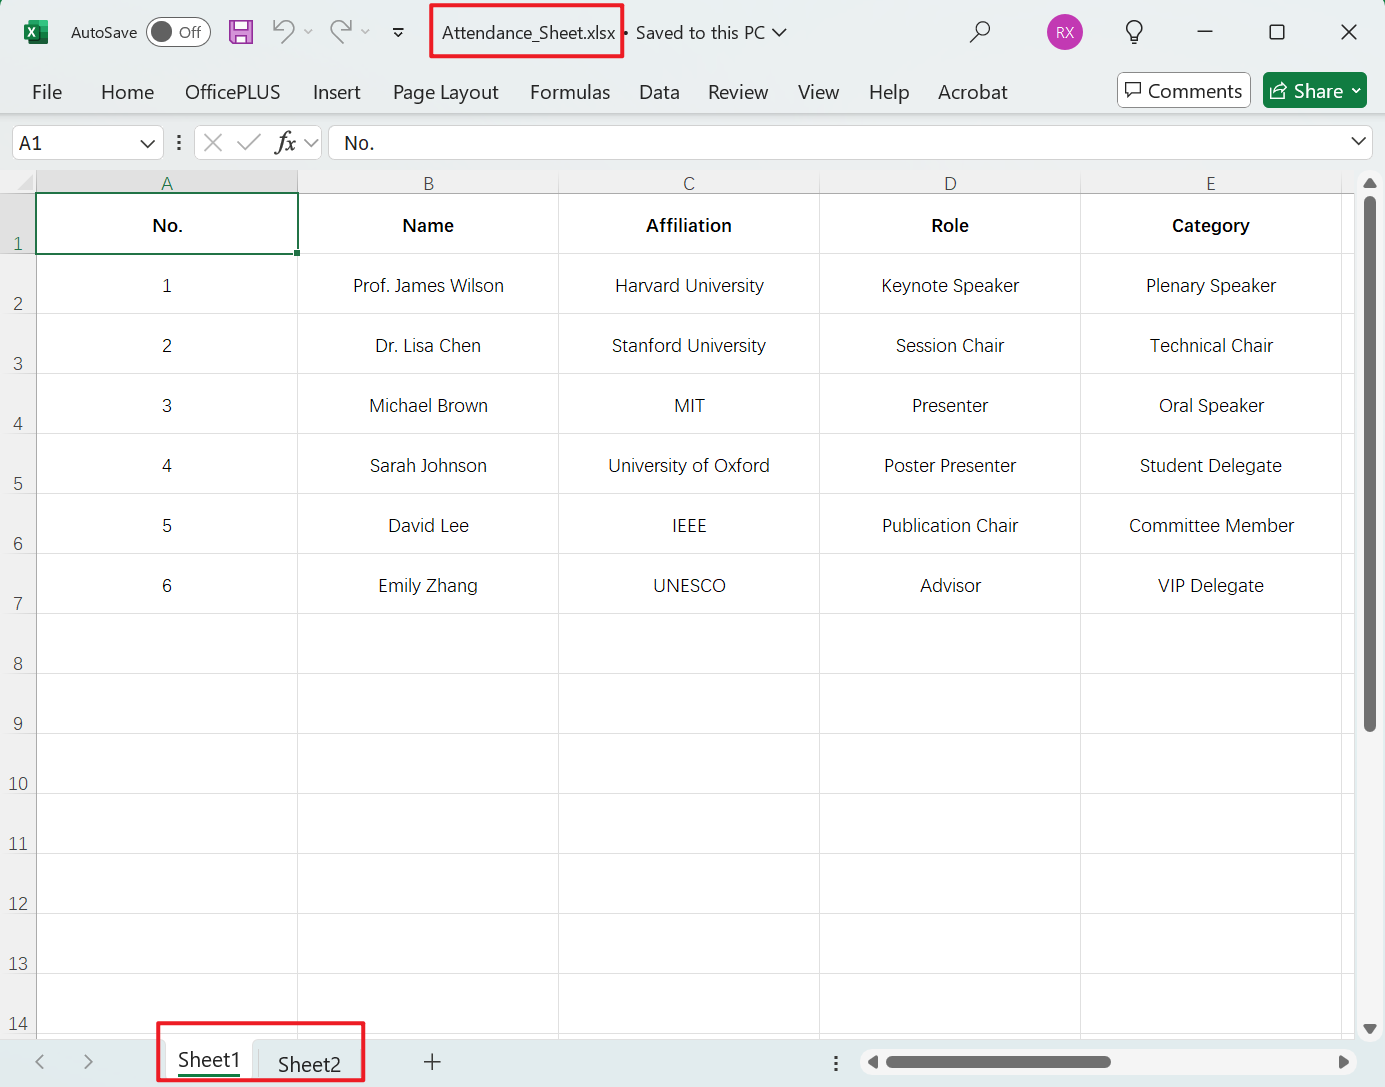This screenshot has width=1385, height=1087.
Task: Click the insert function fx icon
Action: point(286,143)
